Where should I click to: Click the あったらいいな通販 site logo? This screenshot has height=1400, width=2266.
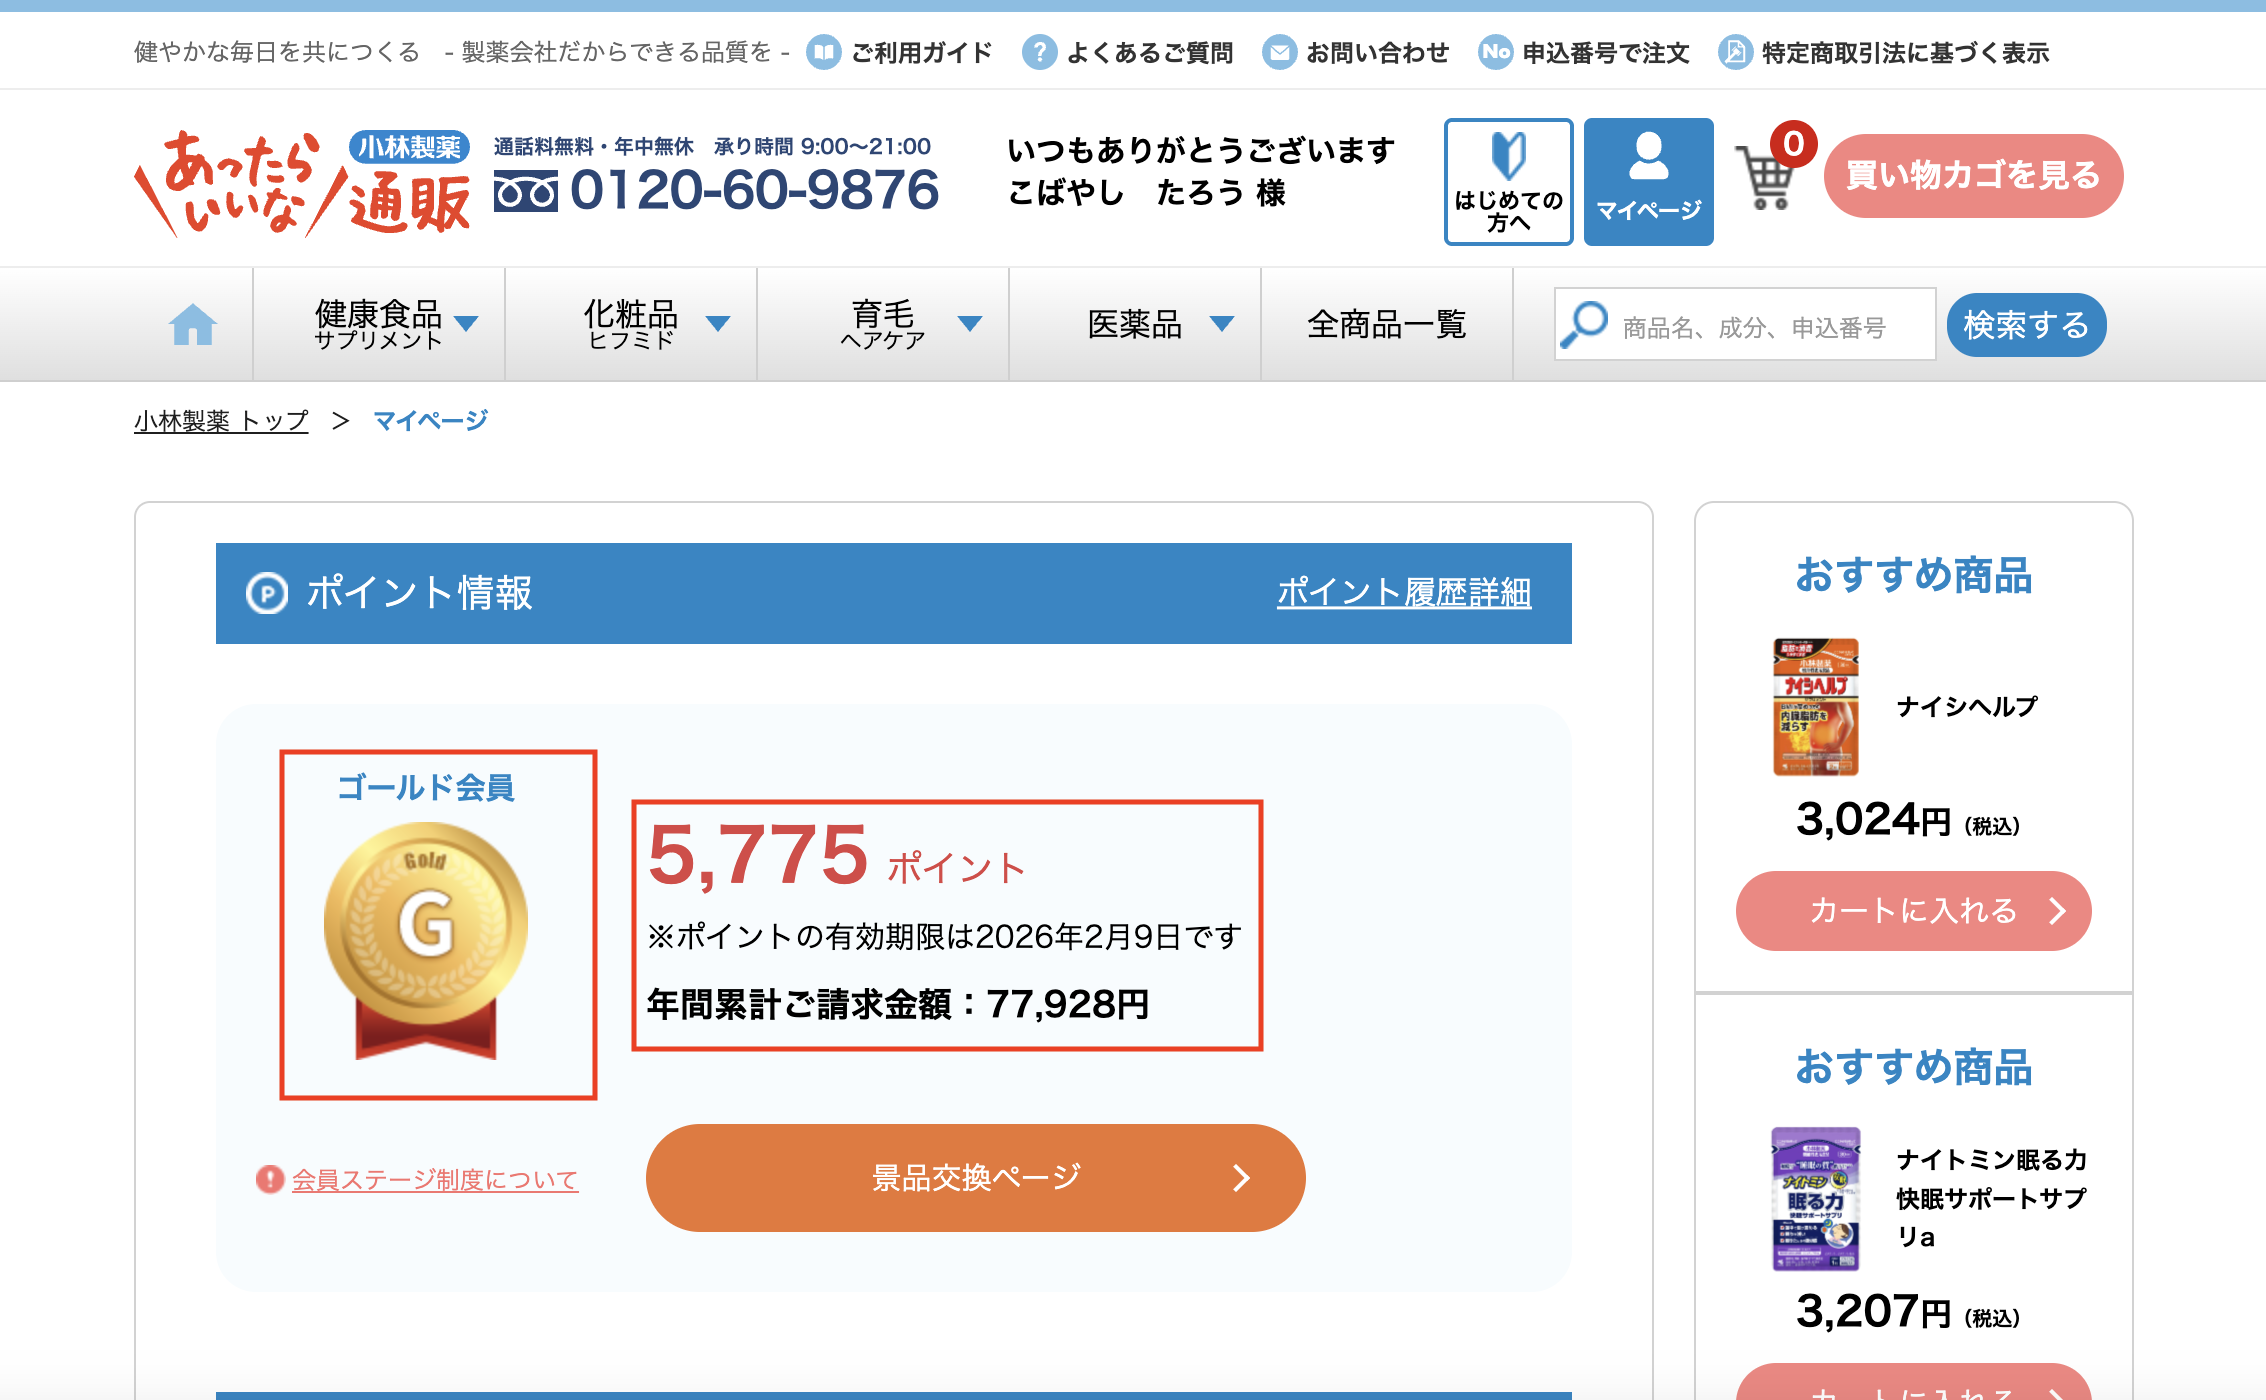302,184
